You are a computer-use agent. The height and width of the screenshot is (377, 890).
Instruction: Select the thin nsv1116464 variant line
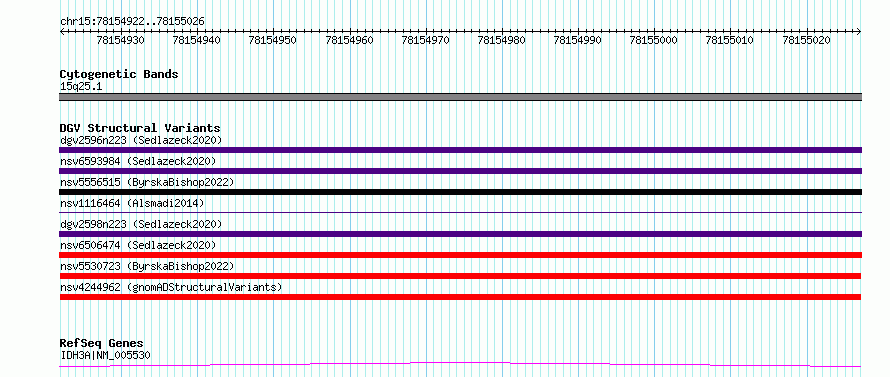[460, 212]
